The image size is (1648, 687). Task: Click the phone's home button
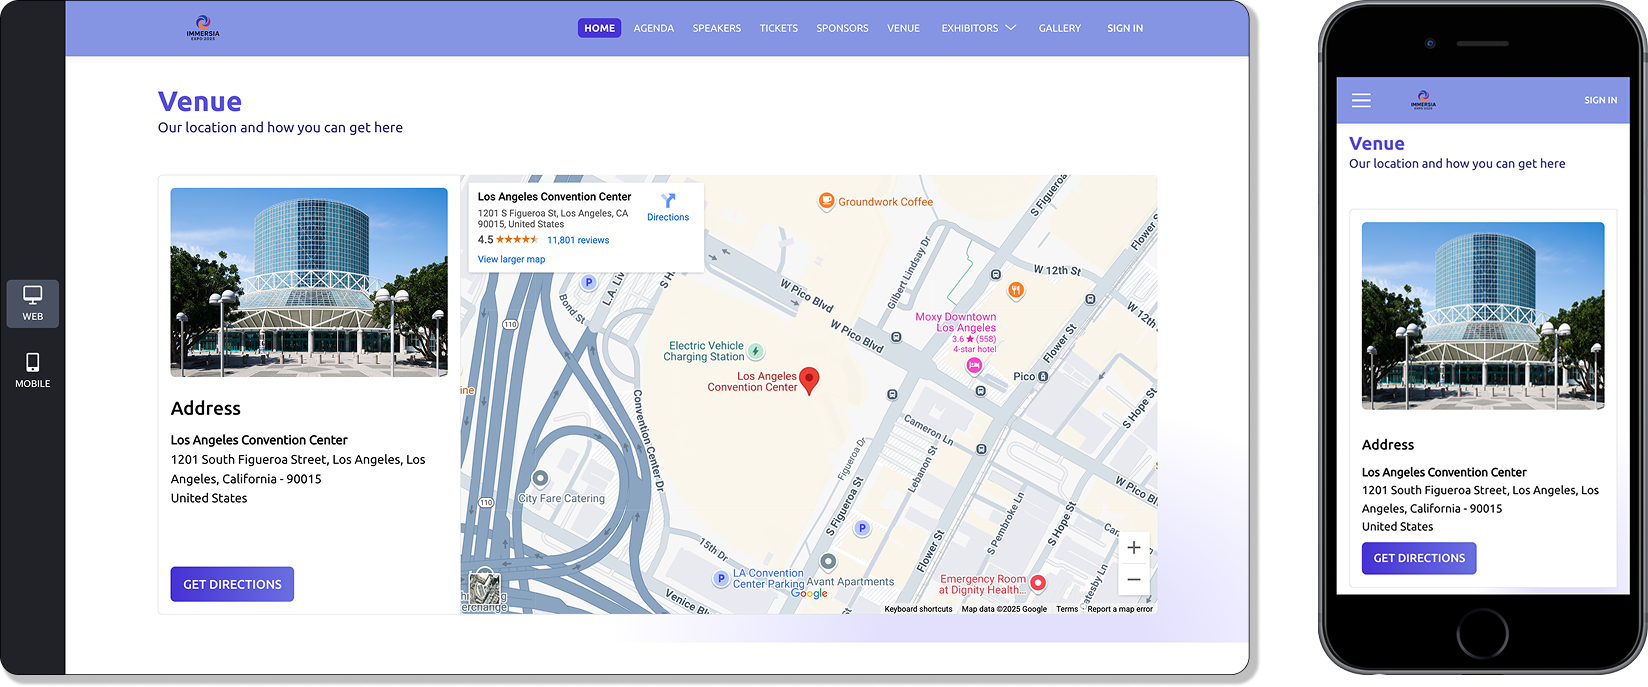click(x=1482, y=634)
